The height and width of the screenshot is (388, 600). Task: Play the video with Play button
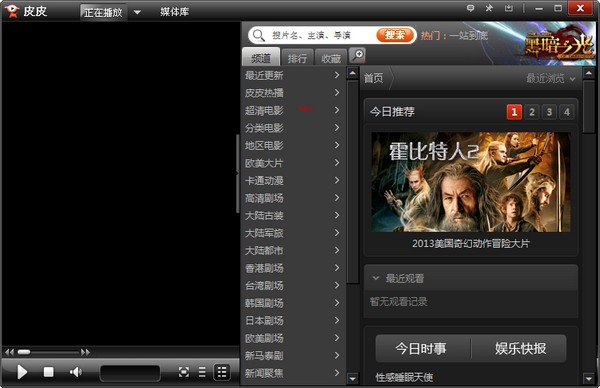click(x=22, y=372)
